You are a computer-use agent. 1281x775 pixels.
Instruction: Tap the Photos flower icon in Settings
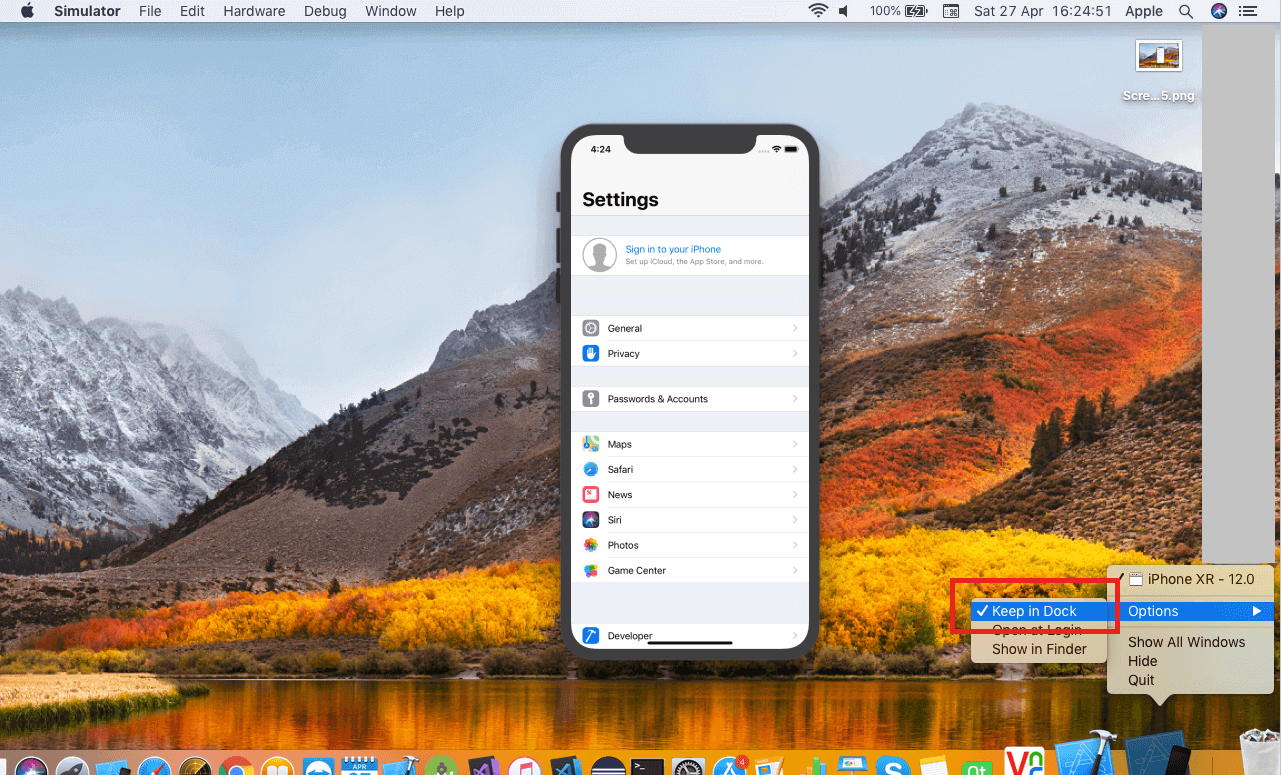[x=591, y=545]
